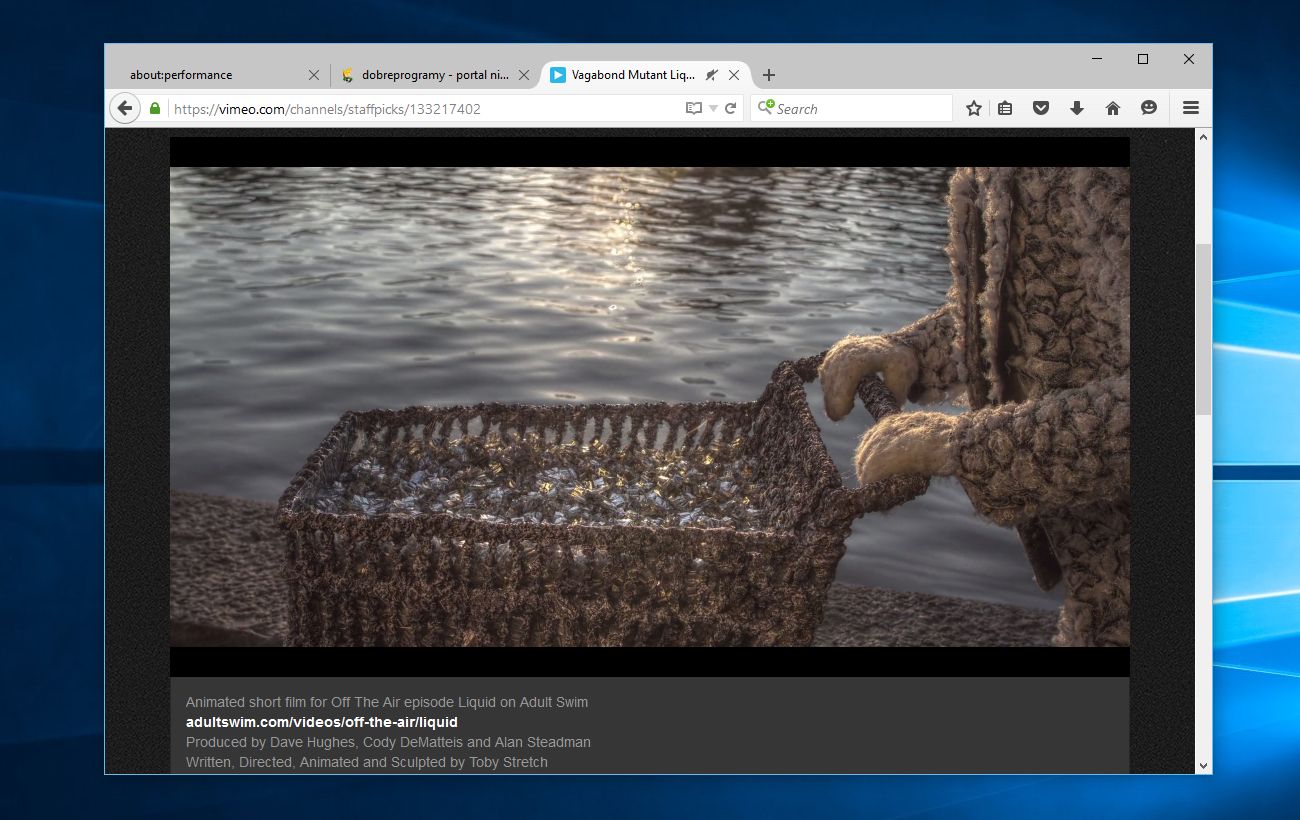Screen dimensions: 1300x820
Task: Close the Firefox window
Action: [x=1189, y=59]
